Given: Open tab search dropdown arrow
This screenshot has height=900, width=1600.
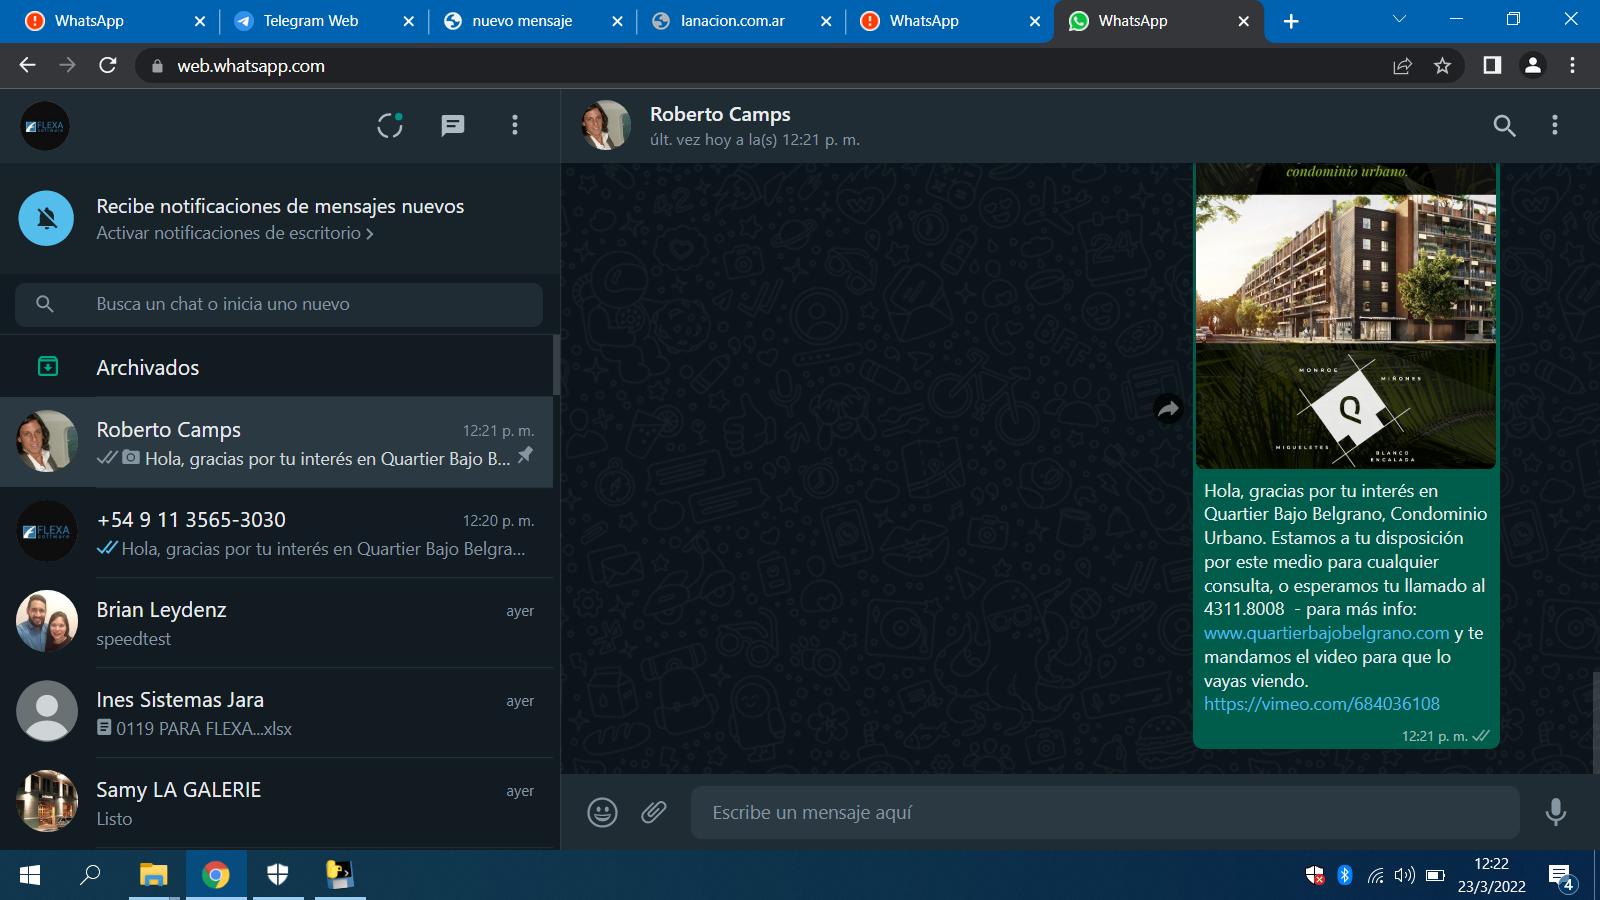Looking at the screenshot, I should click(1399, 19).
